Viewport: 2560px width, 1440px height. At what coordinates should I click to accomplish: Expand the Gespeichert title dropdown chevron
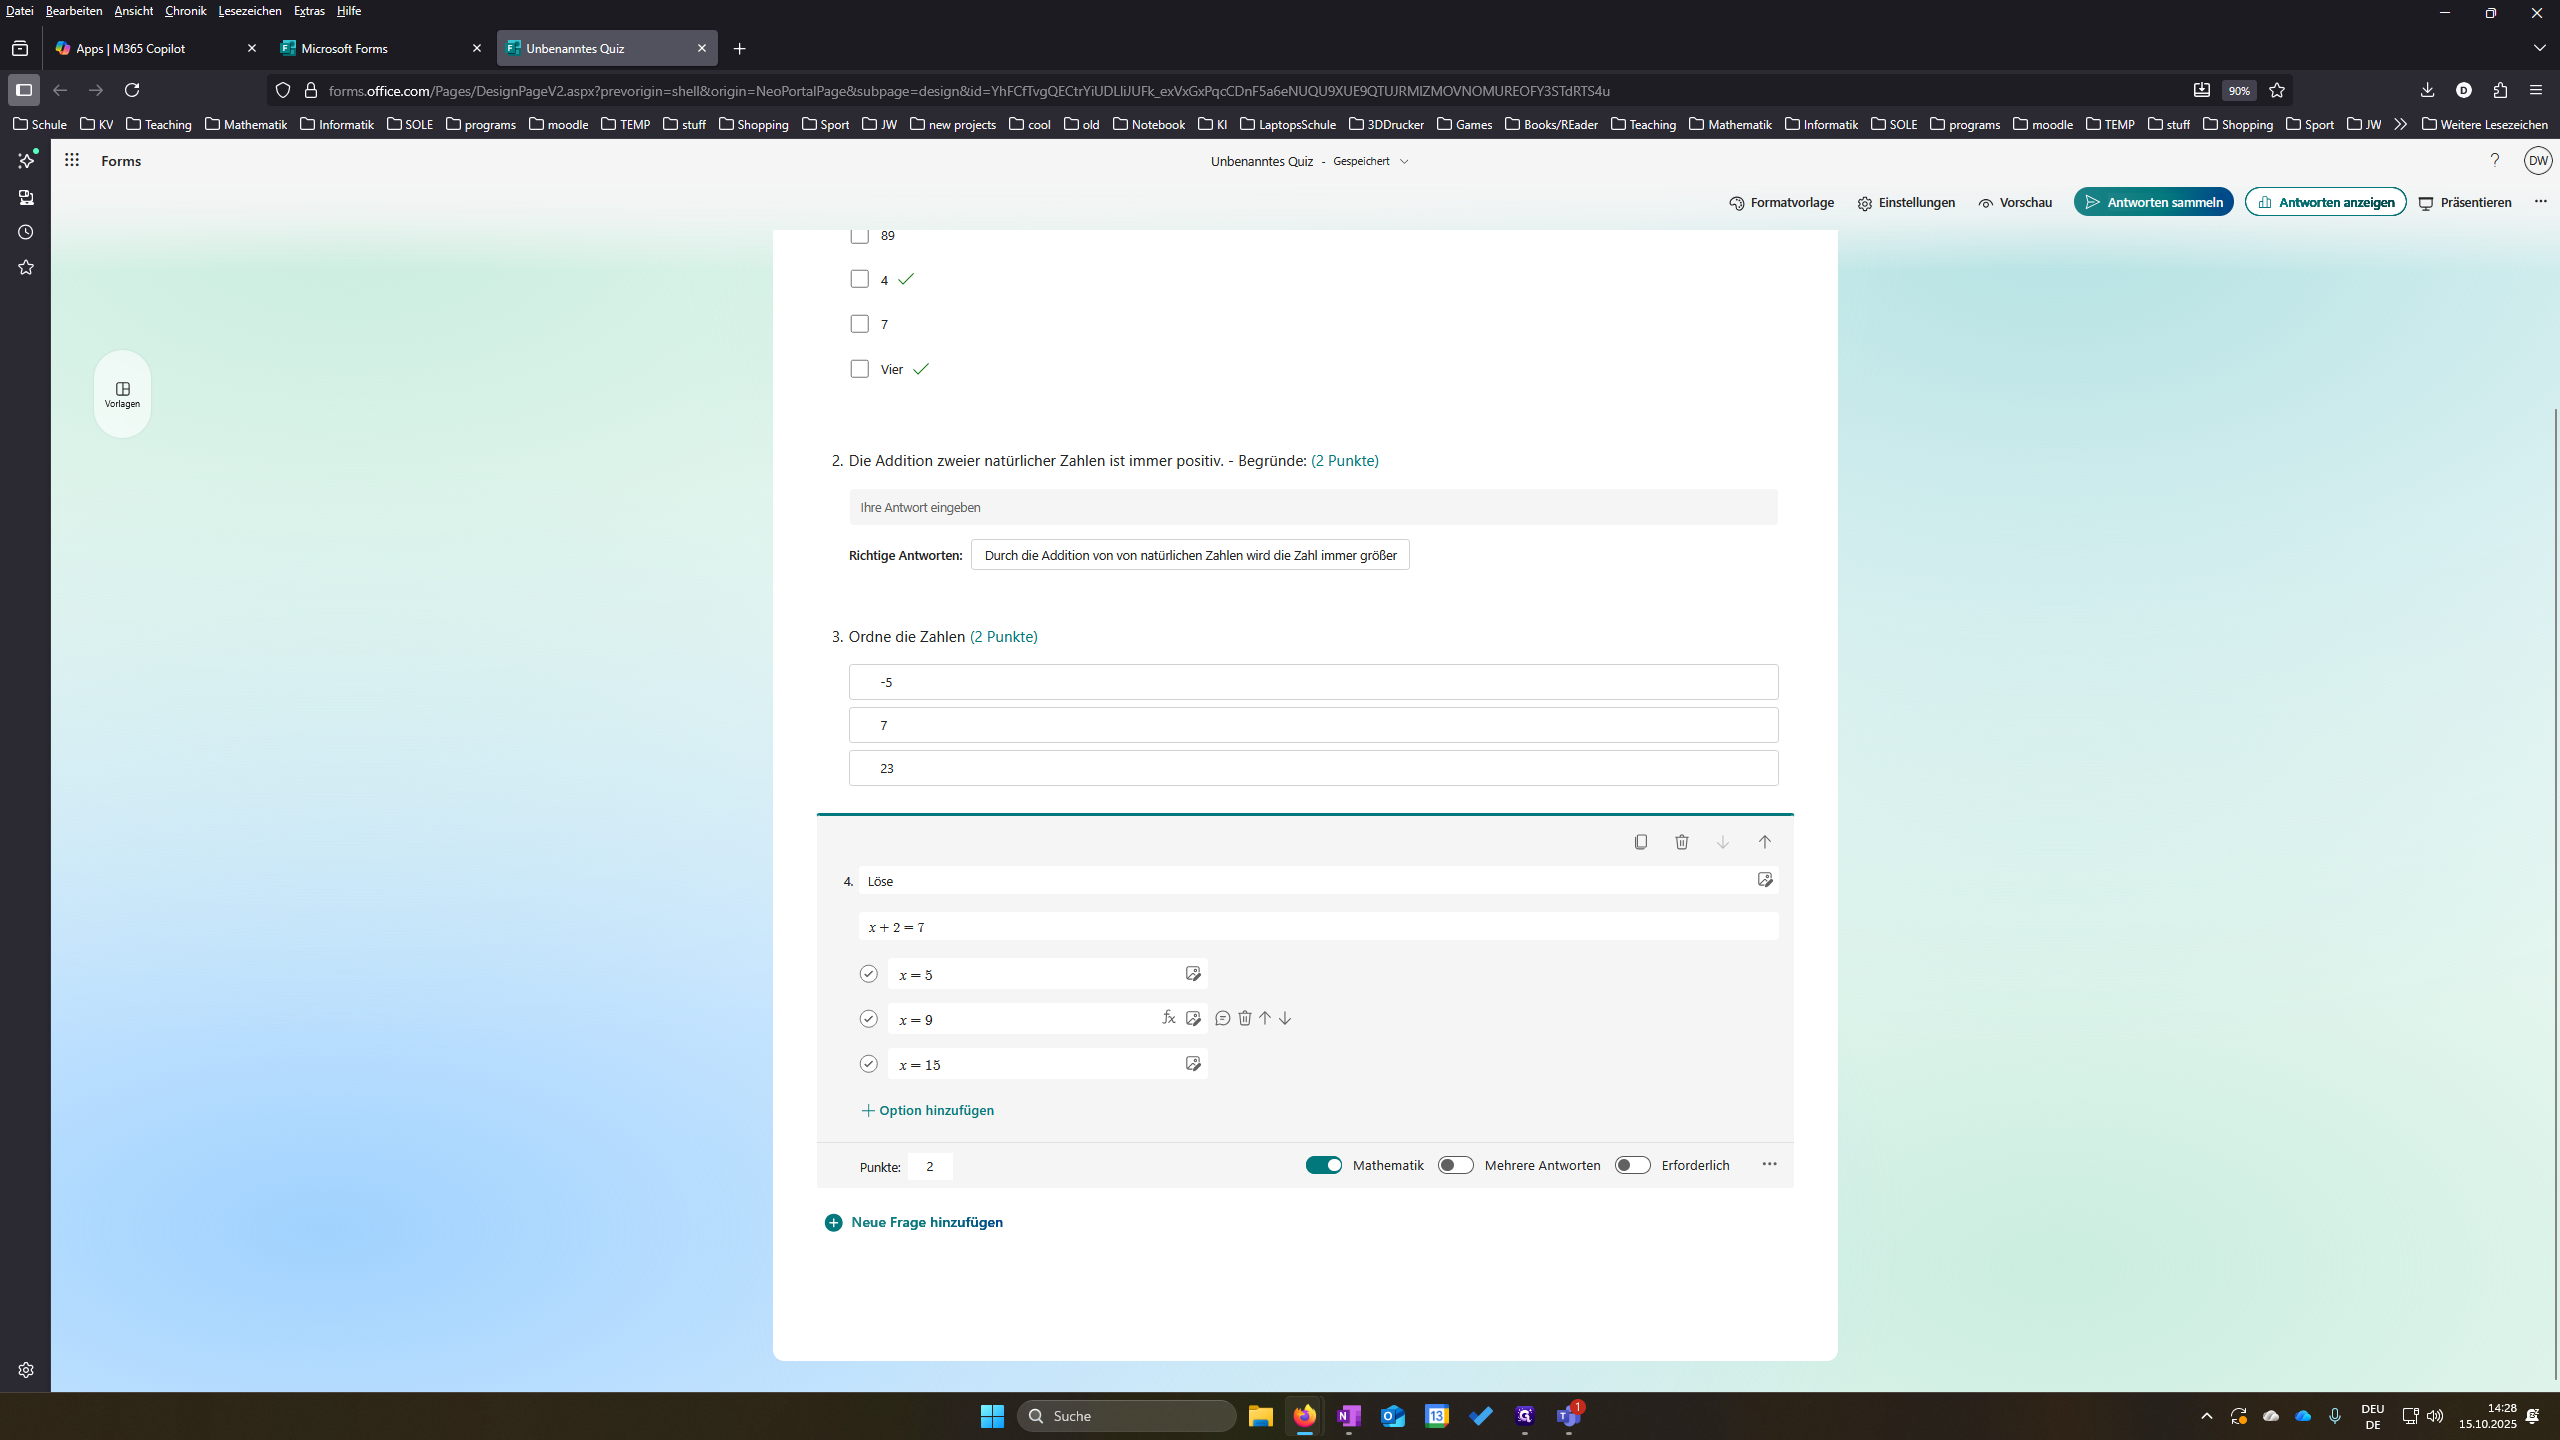pos(1404,161)
